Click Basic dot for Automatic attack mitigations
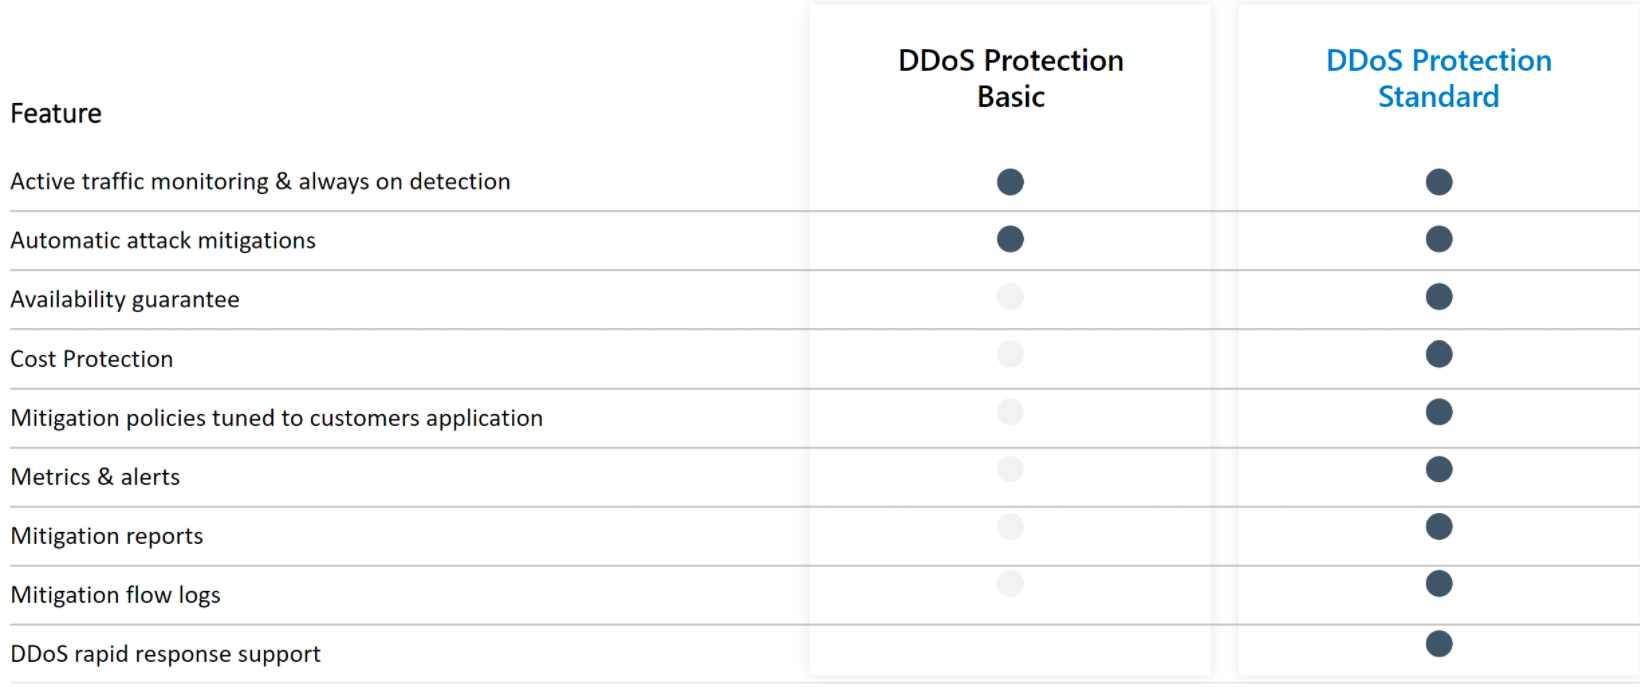Image resolution: width=1640 pixels, height=687 pixels. click(1010, 239)
